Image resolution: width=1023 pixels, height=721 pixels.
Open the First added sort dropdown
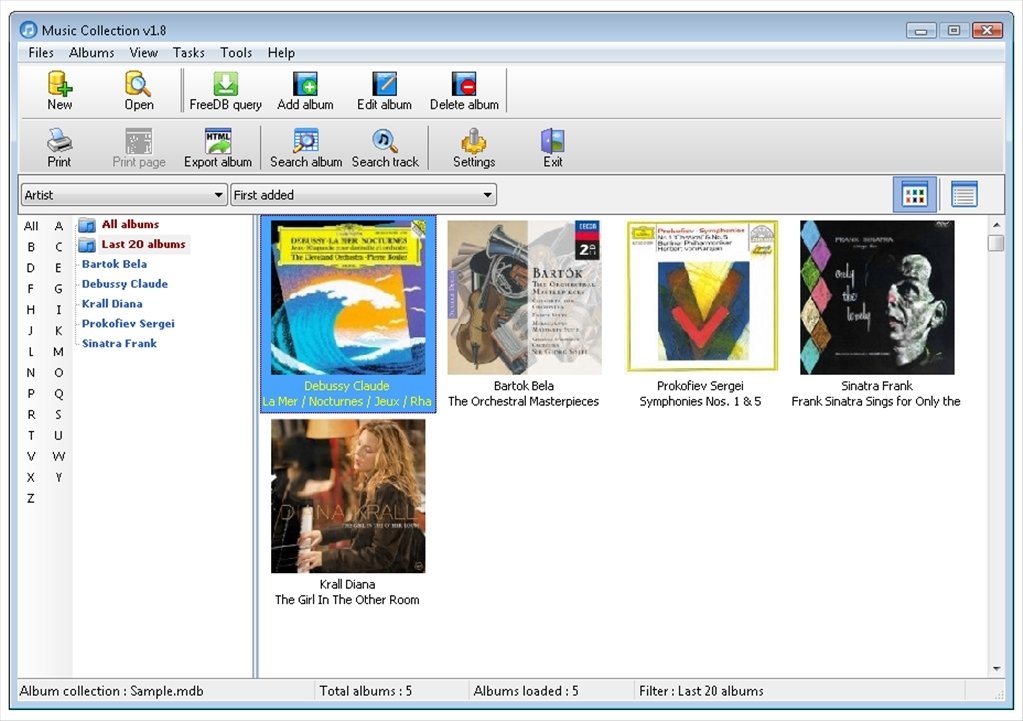point(363,194)
